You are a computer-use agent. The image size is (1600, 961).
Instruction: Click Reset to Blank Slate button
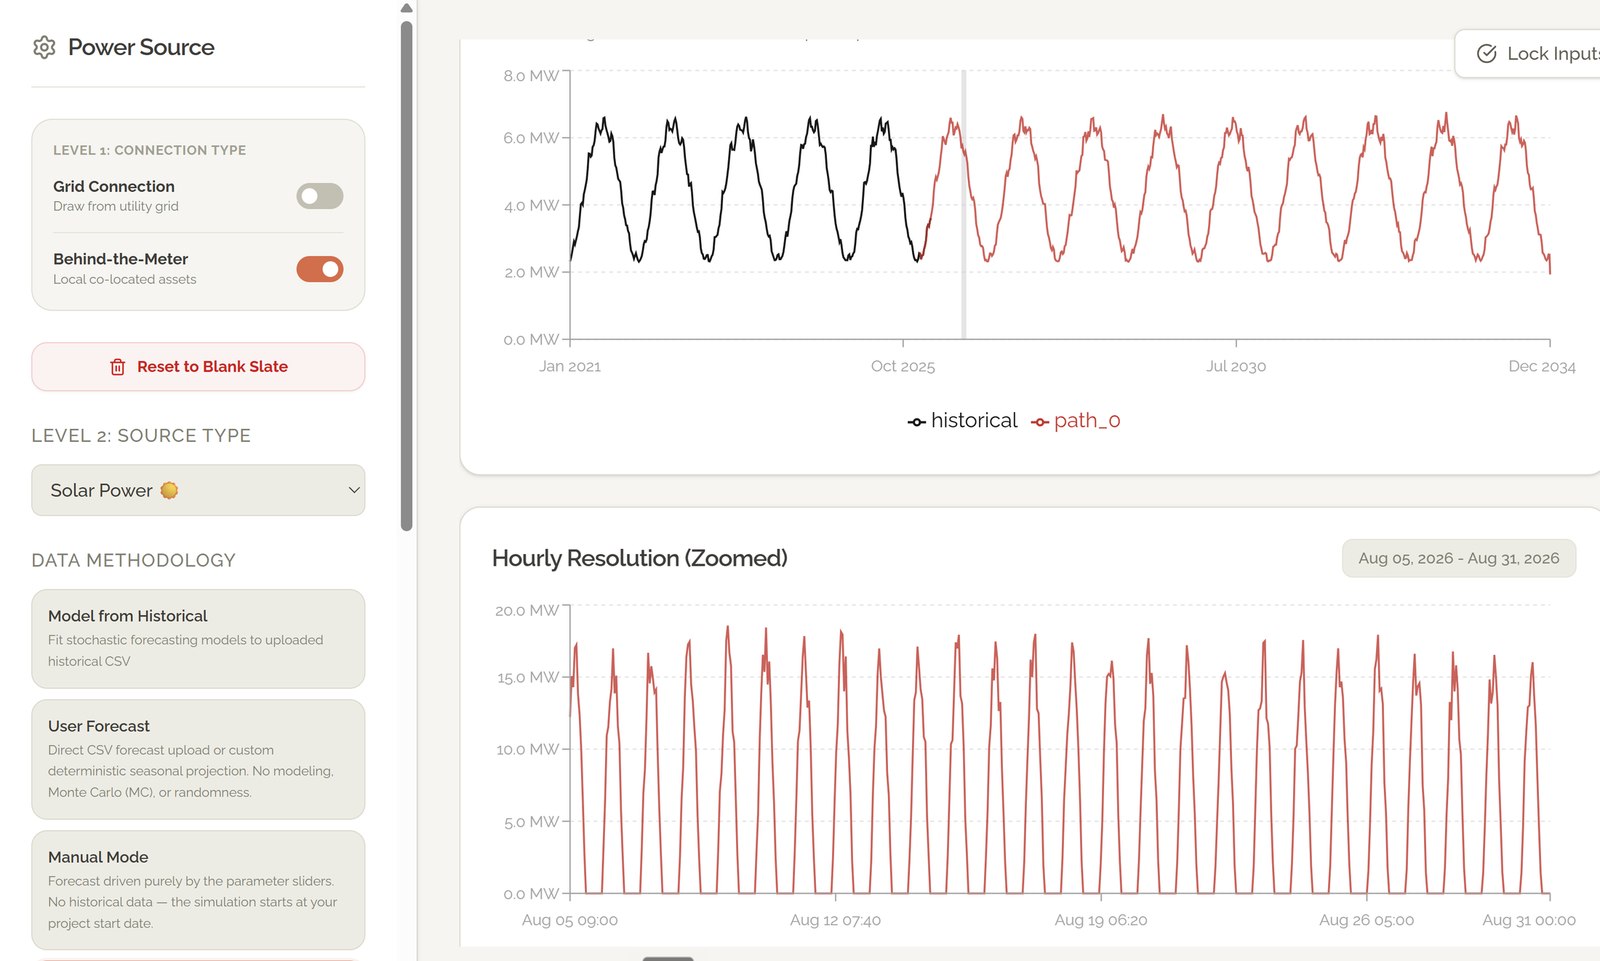[x=198, y=367]
